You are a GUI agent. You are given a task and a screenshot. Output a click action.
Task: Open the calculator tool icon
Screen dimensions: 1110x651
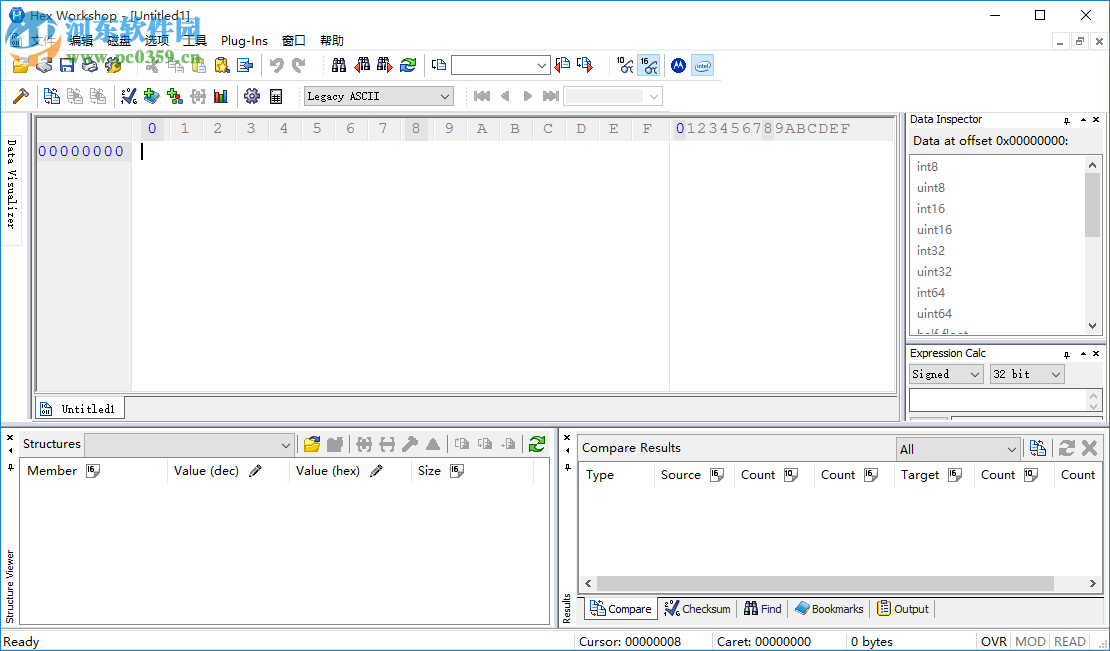point(276,96)
